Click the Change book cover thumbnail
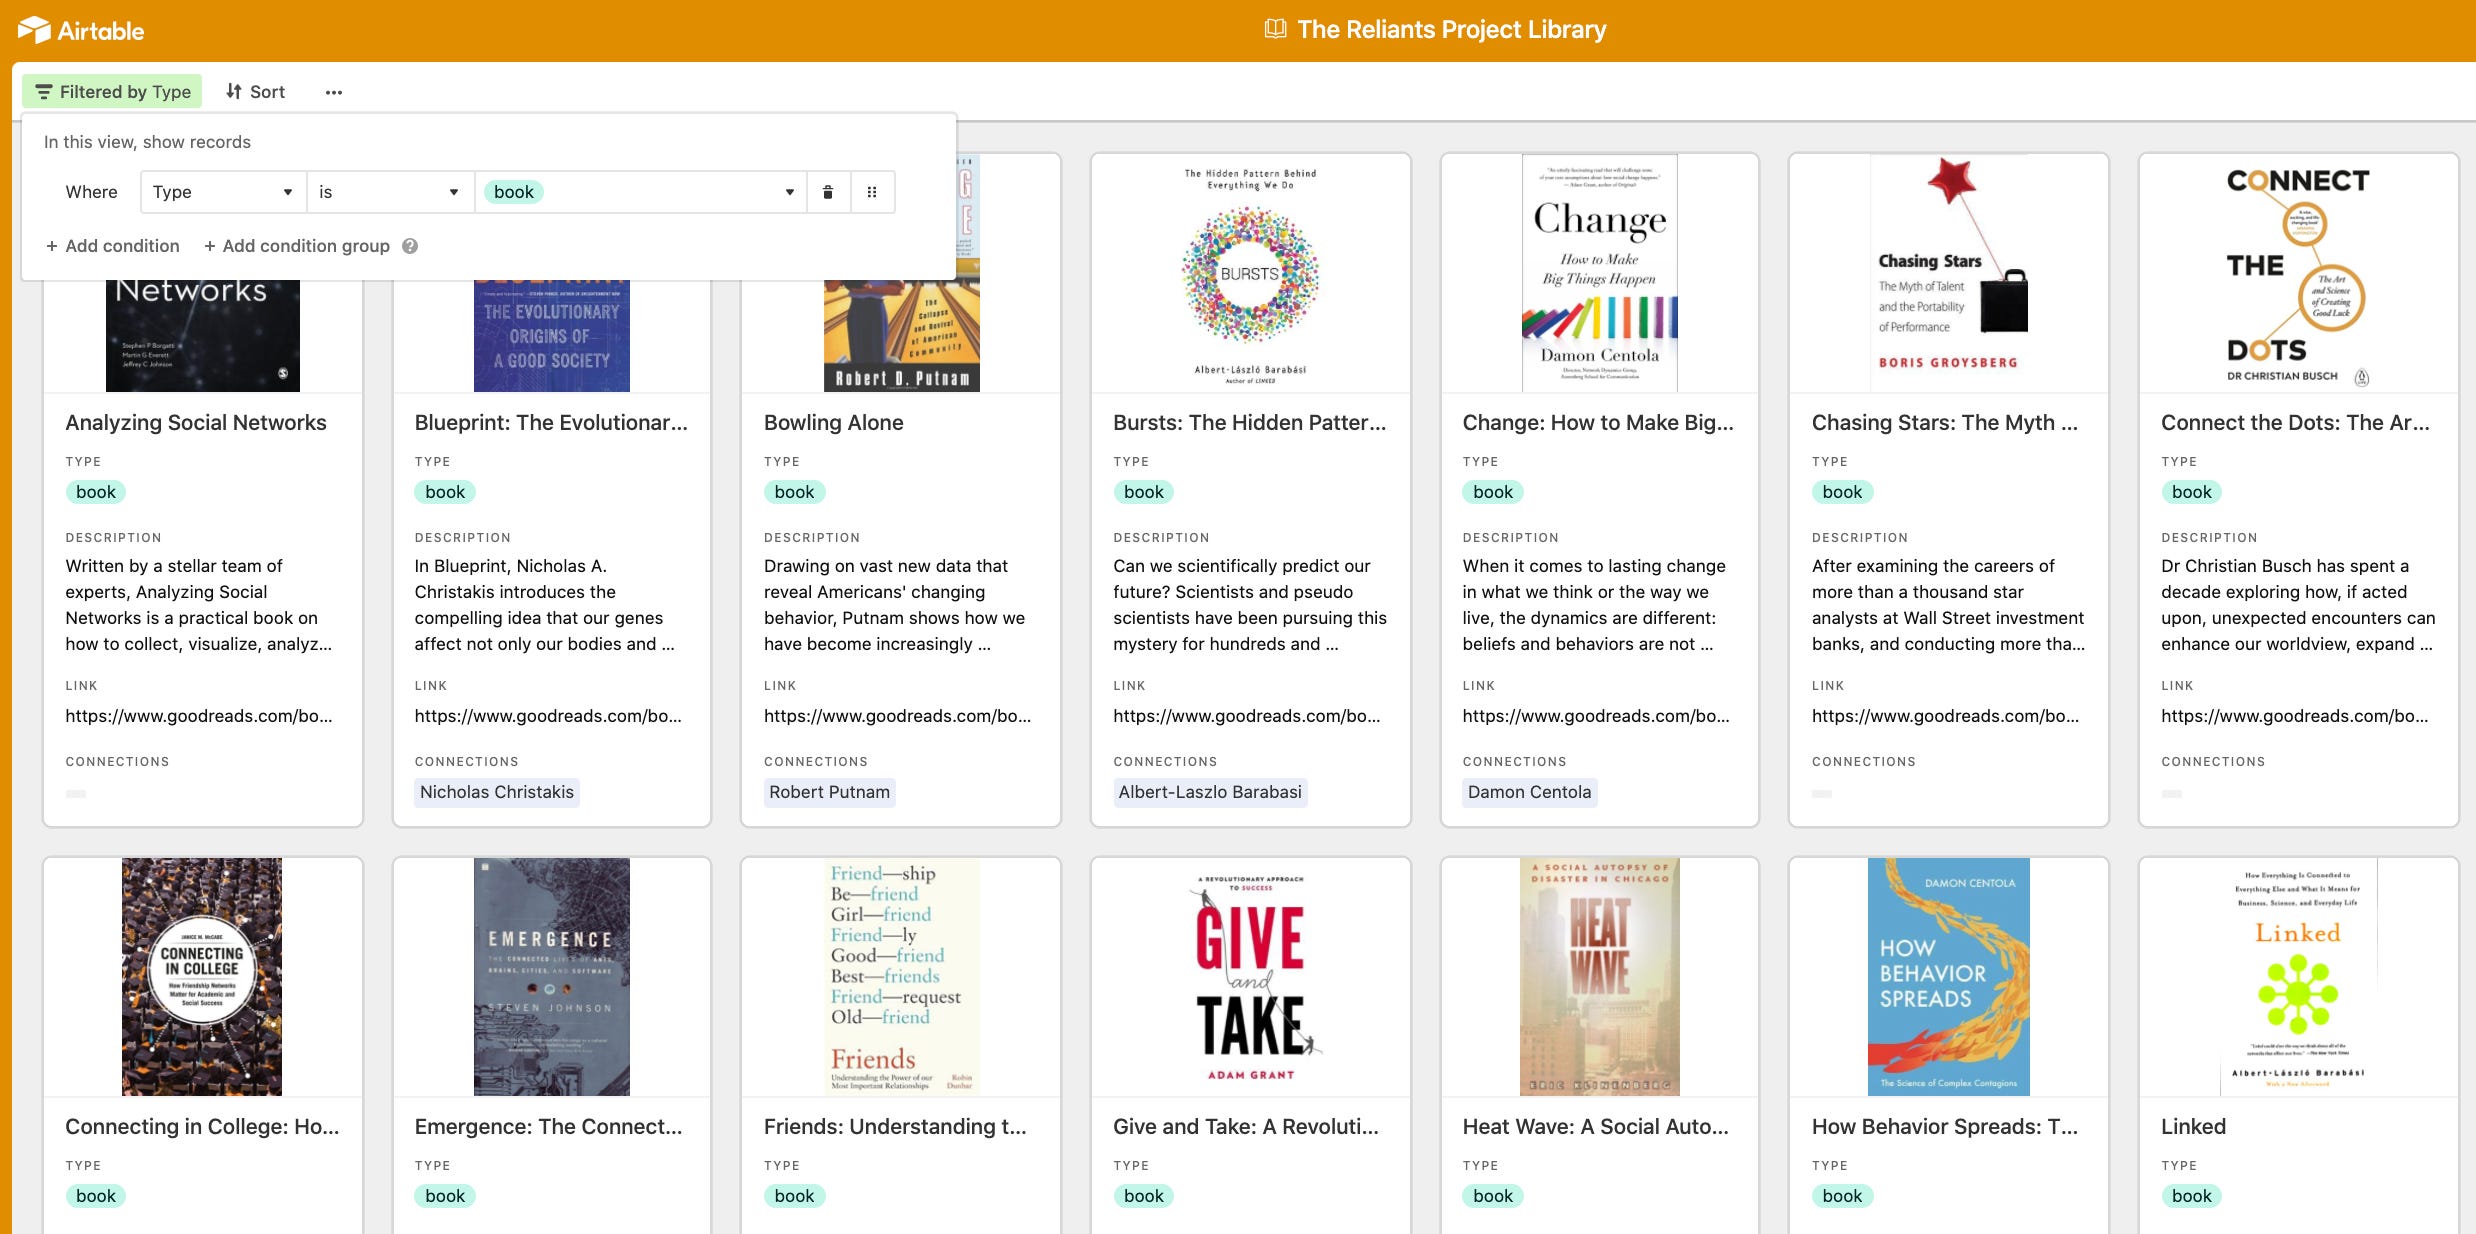Image resolution: width=2476 pixels, height=1234 pixels. pyautogui.click(x=1600, y=273)
